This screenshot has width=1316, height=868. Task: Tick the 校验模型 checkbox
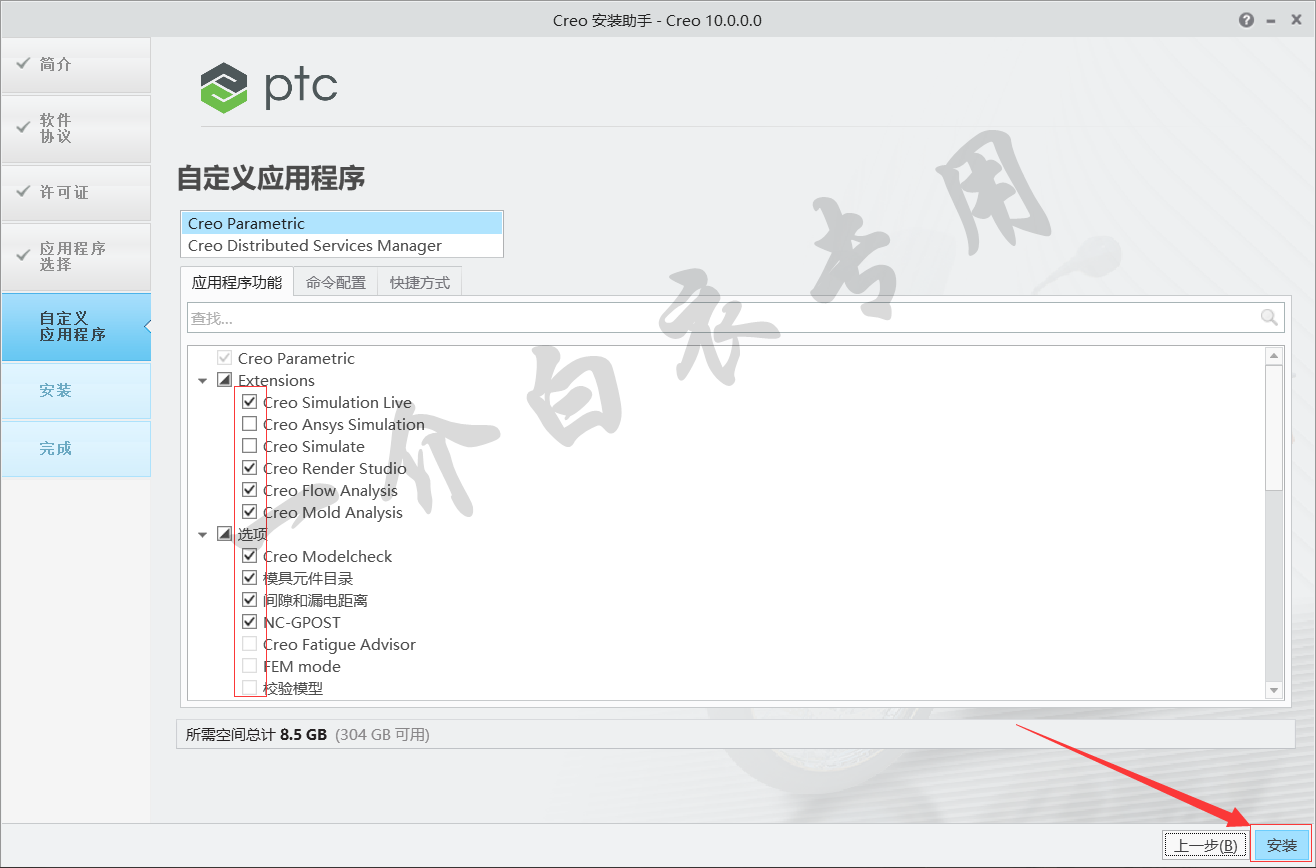(x=250, y=688)
